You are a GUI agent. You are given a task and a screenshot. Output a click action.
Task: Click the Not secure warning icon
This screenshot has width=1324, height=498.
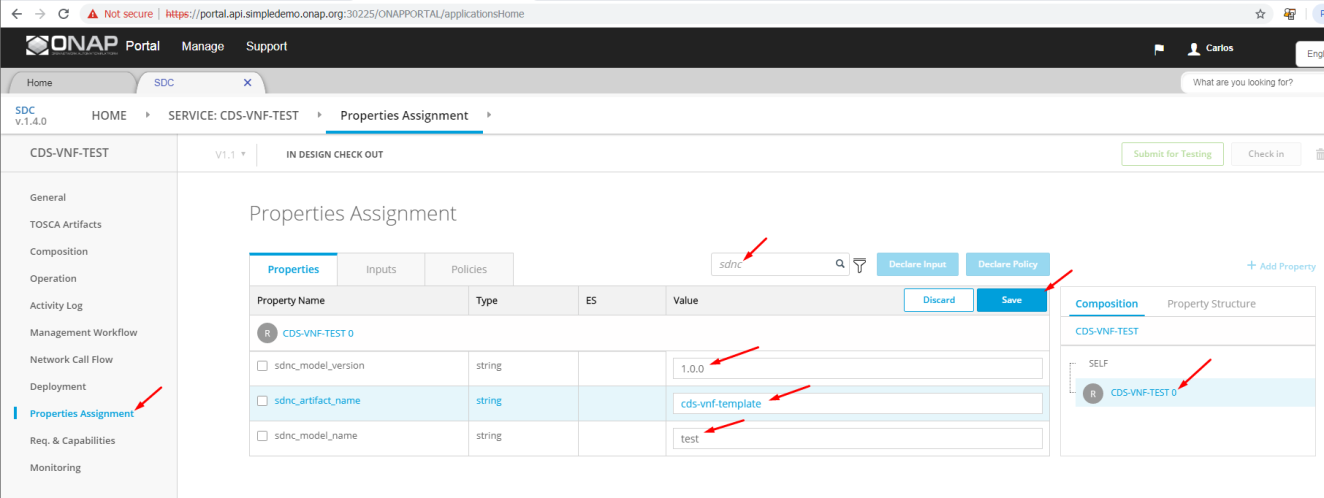coord(92,14)
